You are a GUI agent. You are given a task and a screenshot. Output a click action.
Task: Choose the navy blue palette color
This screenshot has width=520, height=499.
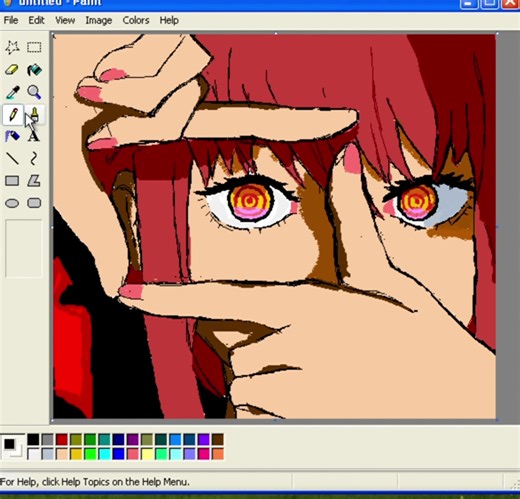pyautogui.click(x=119, y=439)
